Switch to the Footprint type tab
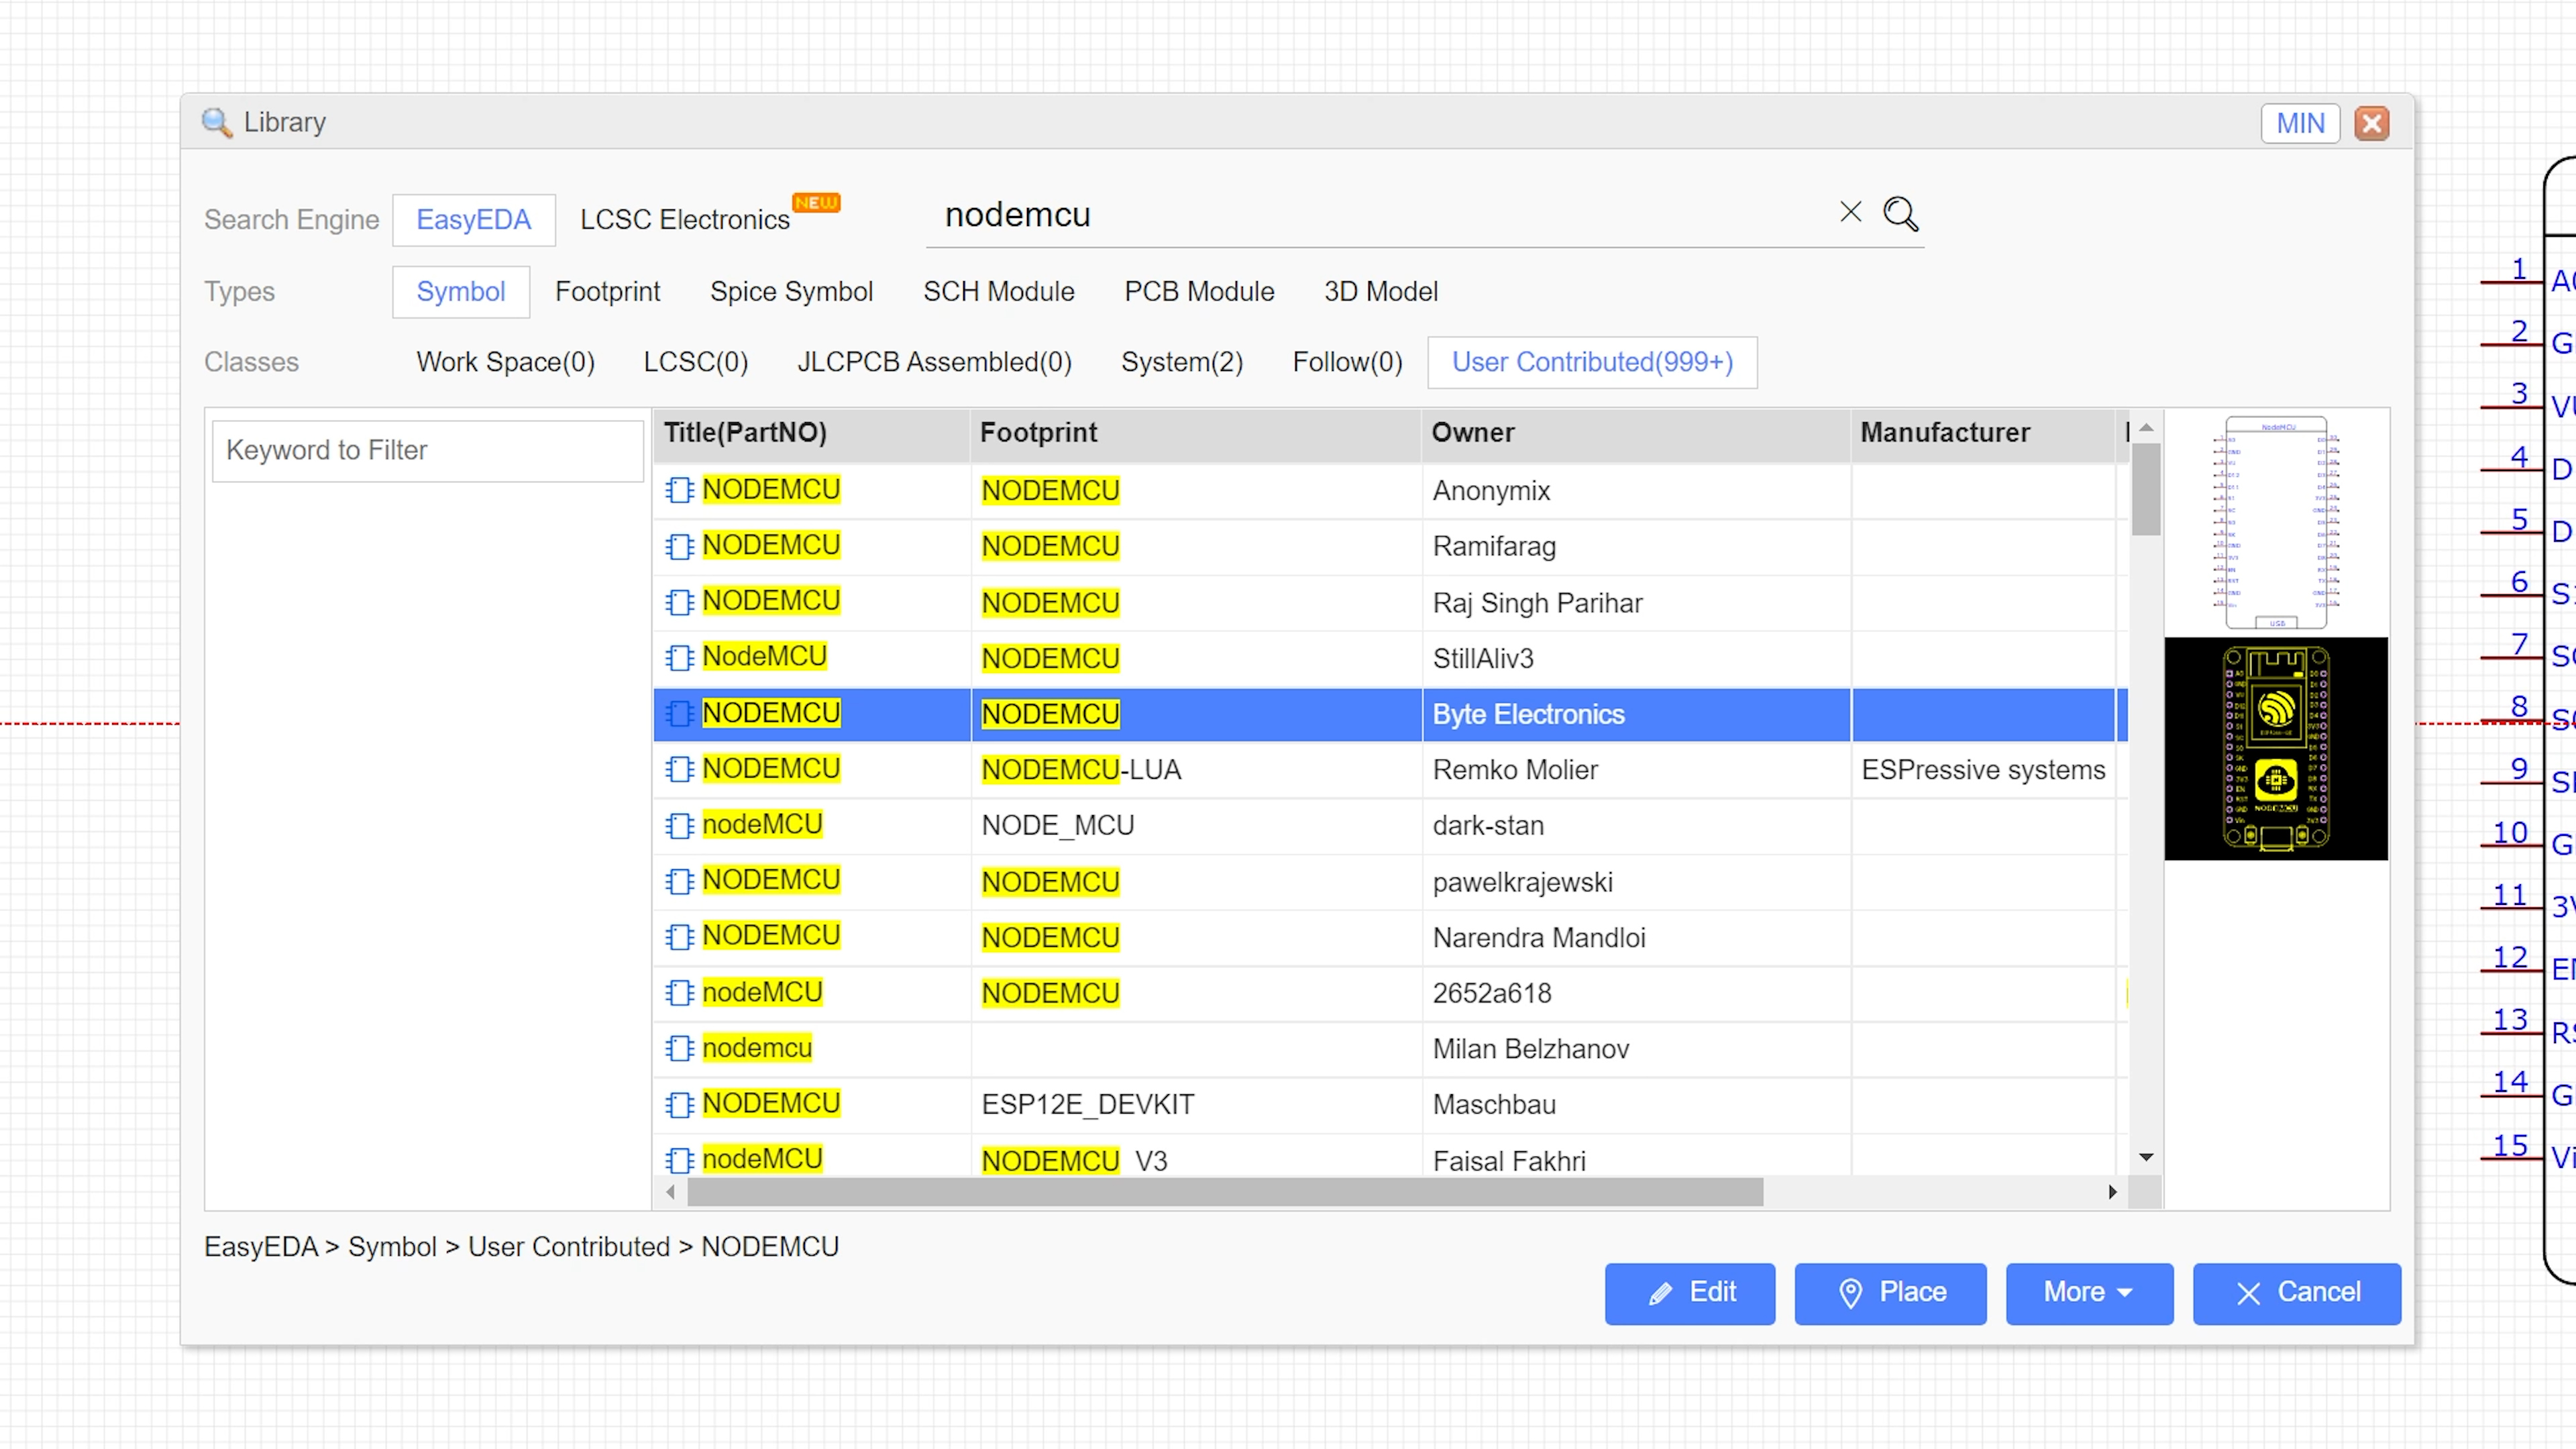Screen dimensions: 2576x1449 point(607,292)
